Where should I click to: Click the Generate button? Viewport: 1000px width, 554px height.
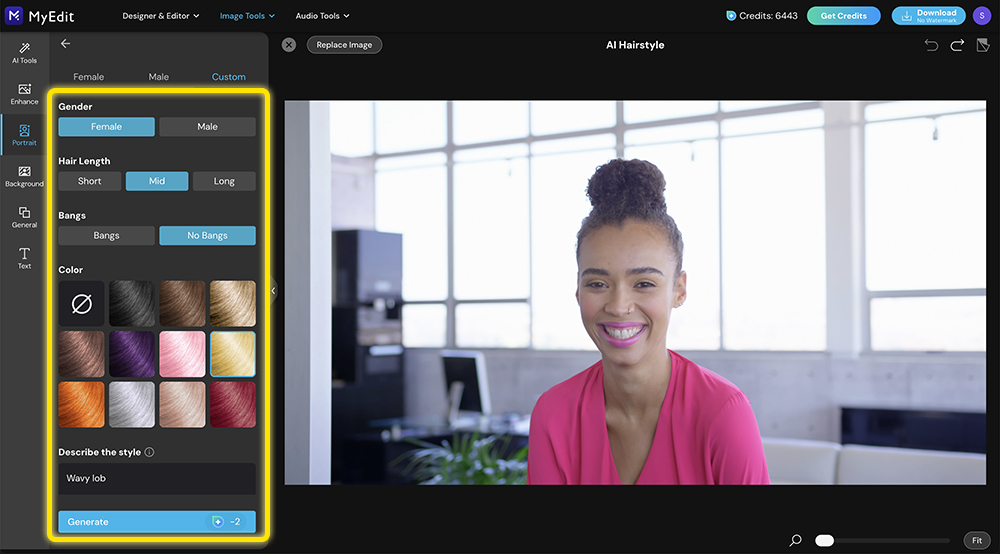157,521
